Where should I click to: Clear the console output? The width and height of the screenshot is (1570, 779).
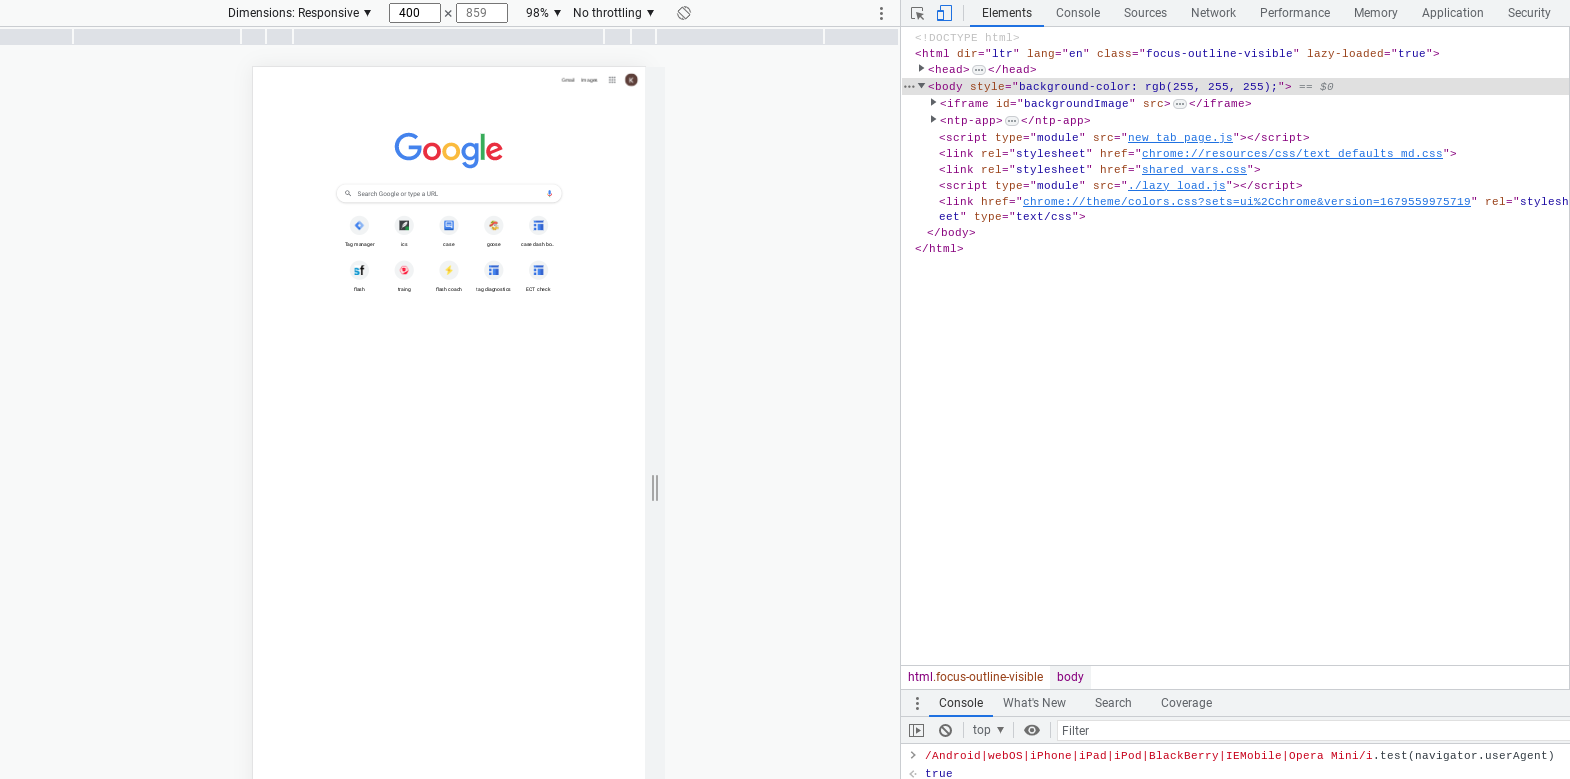(x=945, y=731)
